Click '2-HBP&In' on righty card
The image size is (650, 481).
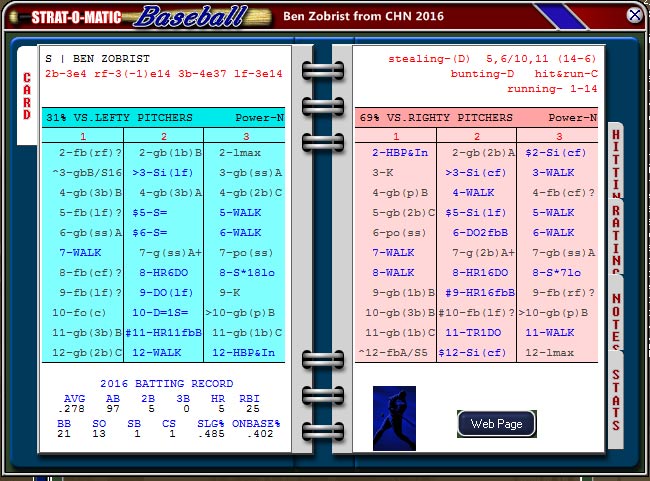click(x=400, y=153)
